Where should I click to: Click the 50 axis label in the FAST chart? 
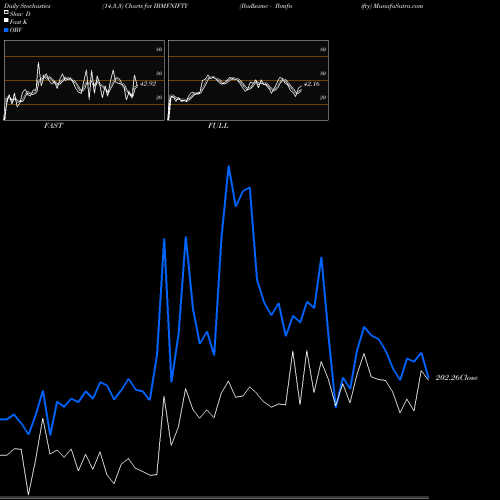pyautogui.click(x=159, y=73)
